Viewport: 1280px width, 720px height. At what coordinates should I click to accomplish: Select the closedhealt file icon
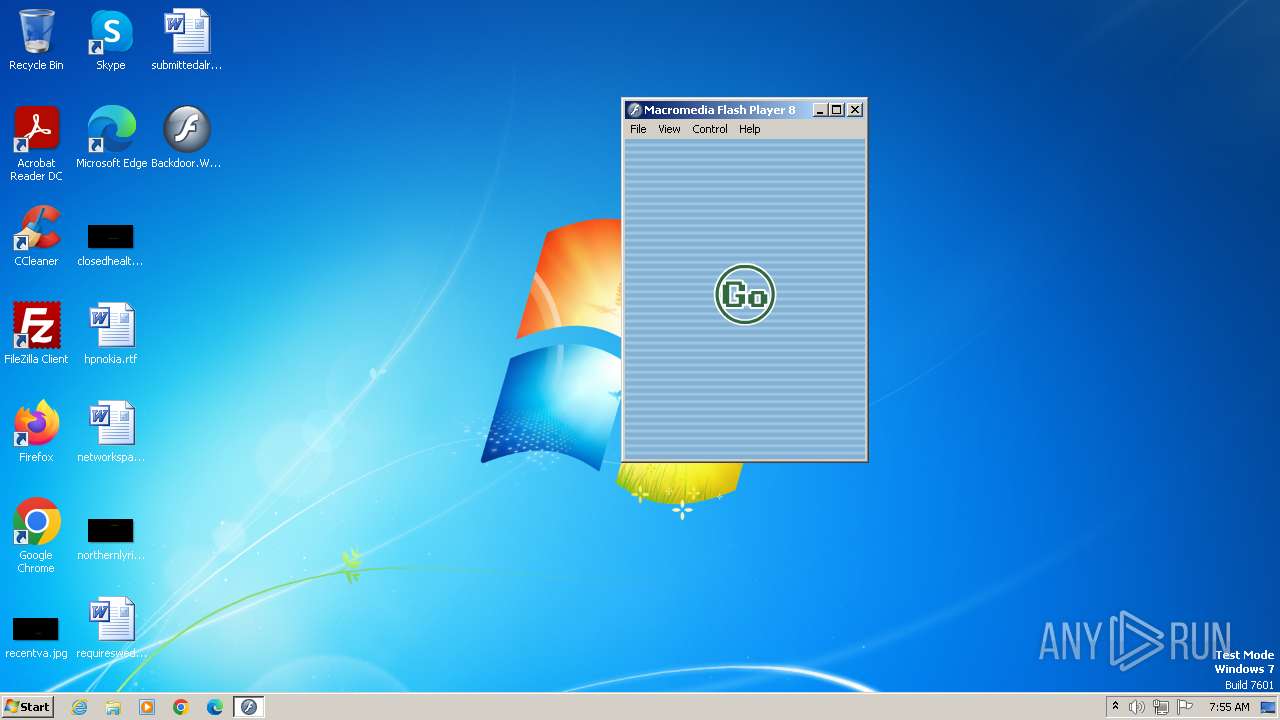[110, 246]
